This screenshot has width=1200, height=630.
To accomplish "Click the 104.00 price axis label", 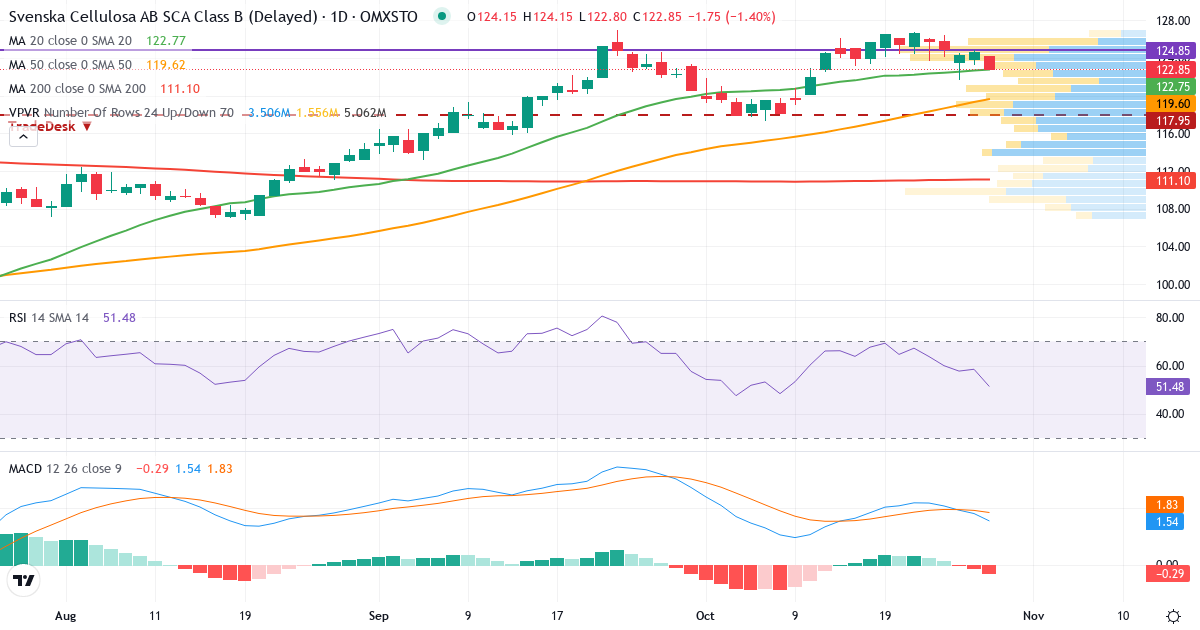I will (x=1172, y=247).
